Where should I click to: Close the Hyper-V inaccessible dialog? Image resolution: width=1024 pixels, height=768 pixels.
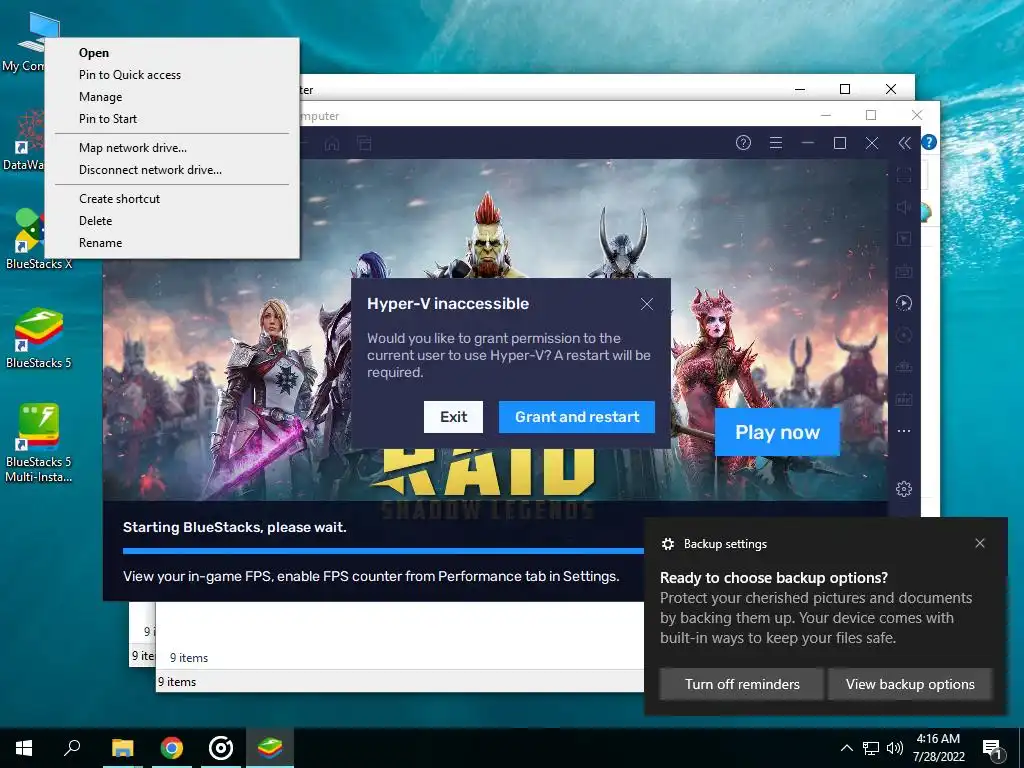pyautogui.click(x=647, y=304)
